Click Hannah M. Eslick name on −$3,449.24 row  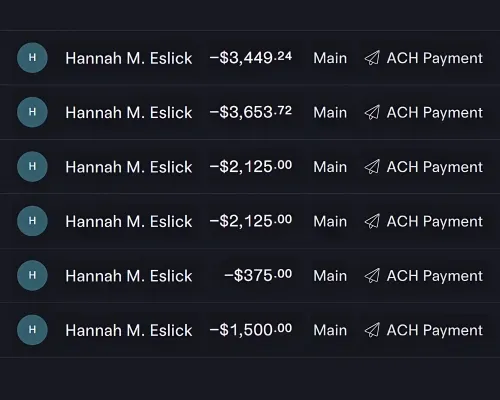(129, 58)
